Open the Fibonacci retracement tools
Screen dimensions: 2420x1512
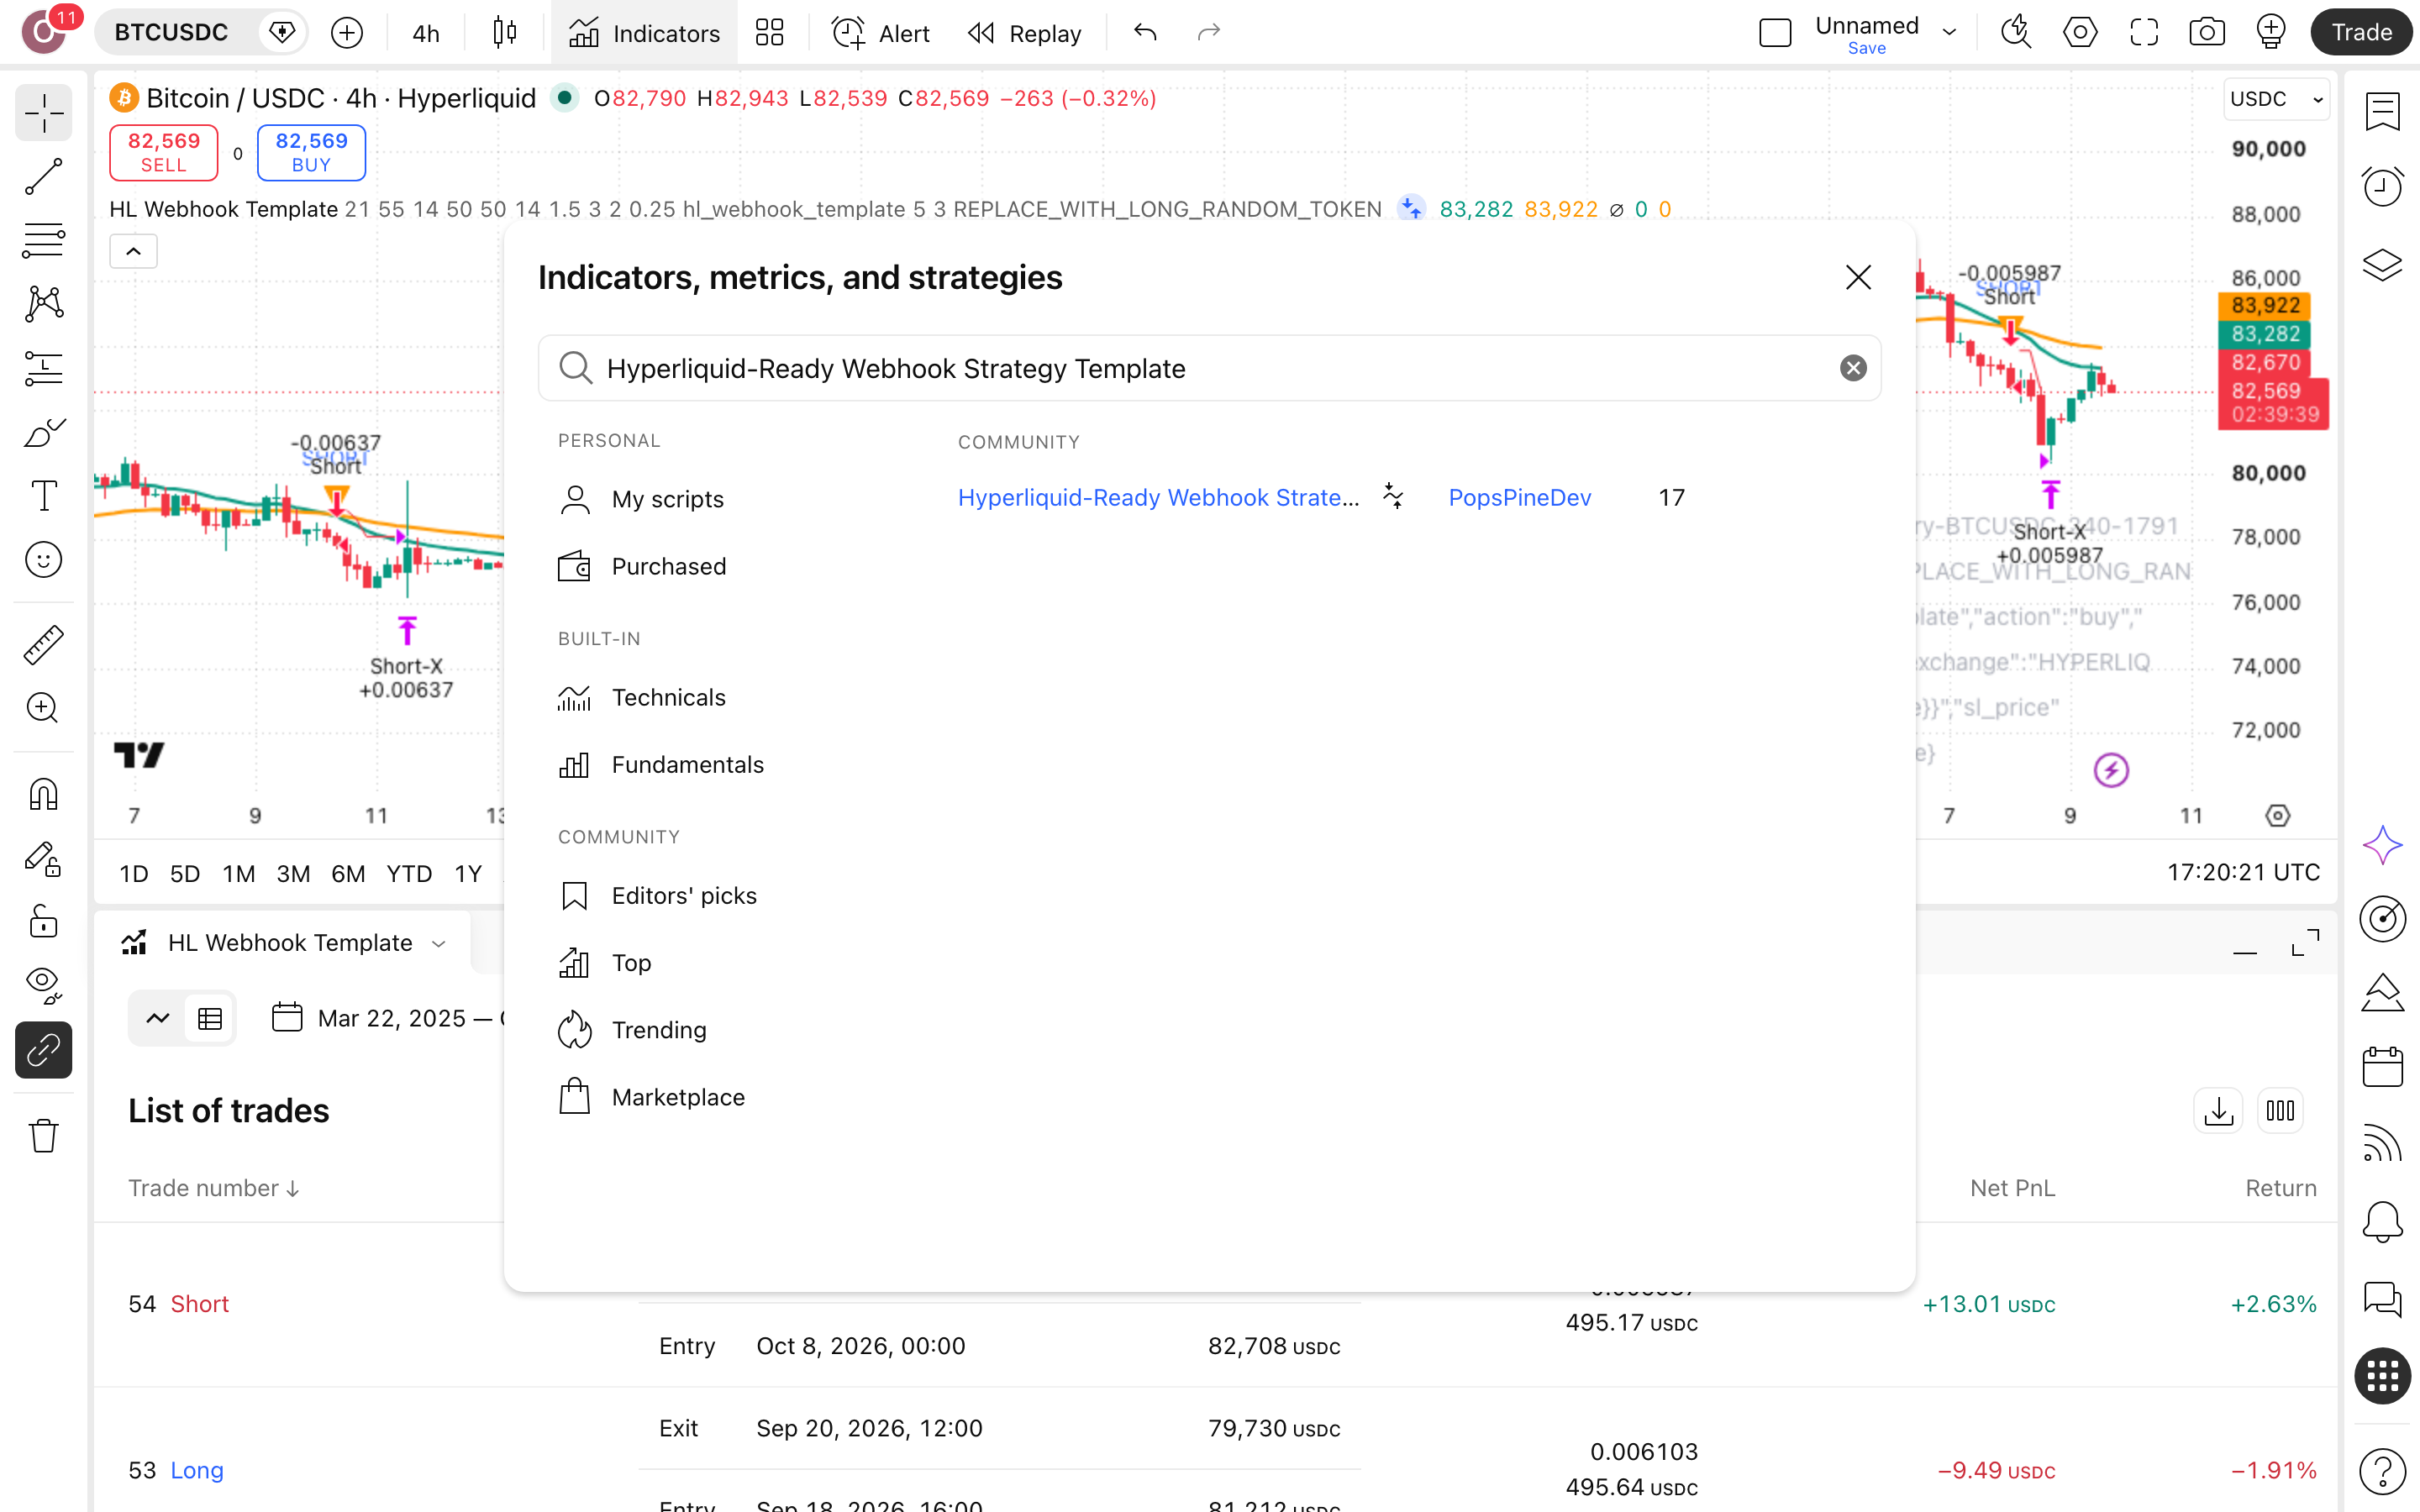tap(43, 240)
